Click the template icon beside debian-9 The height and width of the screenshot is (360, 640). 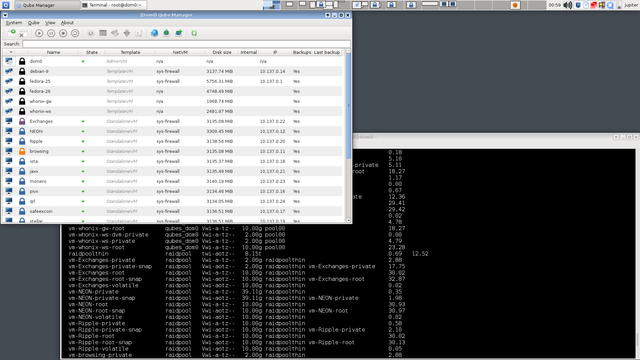tap(9, 71)
